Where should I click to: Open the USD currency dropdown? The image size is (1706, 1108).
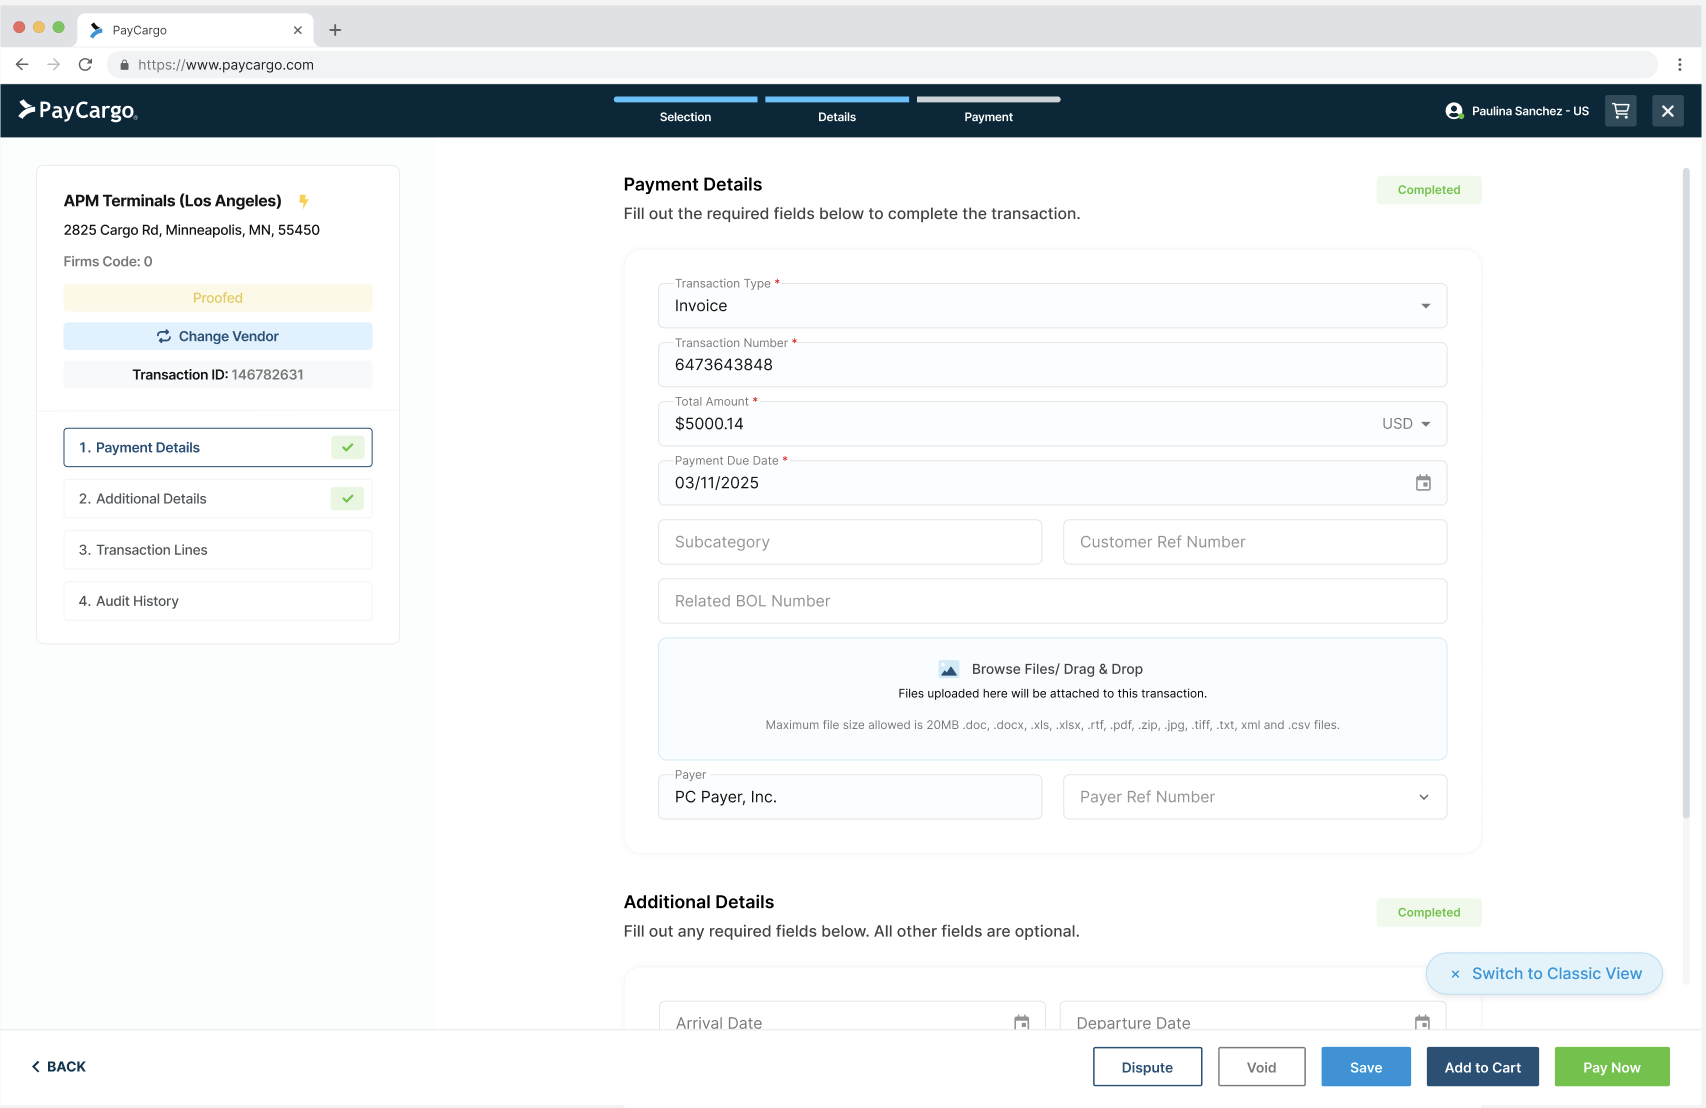1406,424
